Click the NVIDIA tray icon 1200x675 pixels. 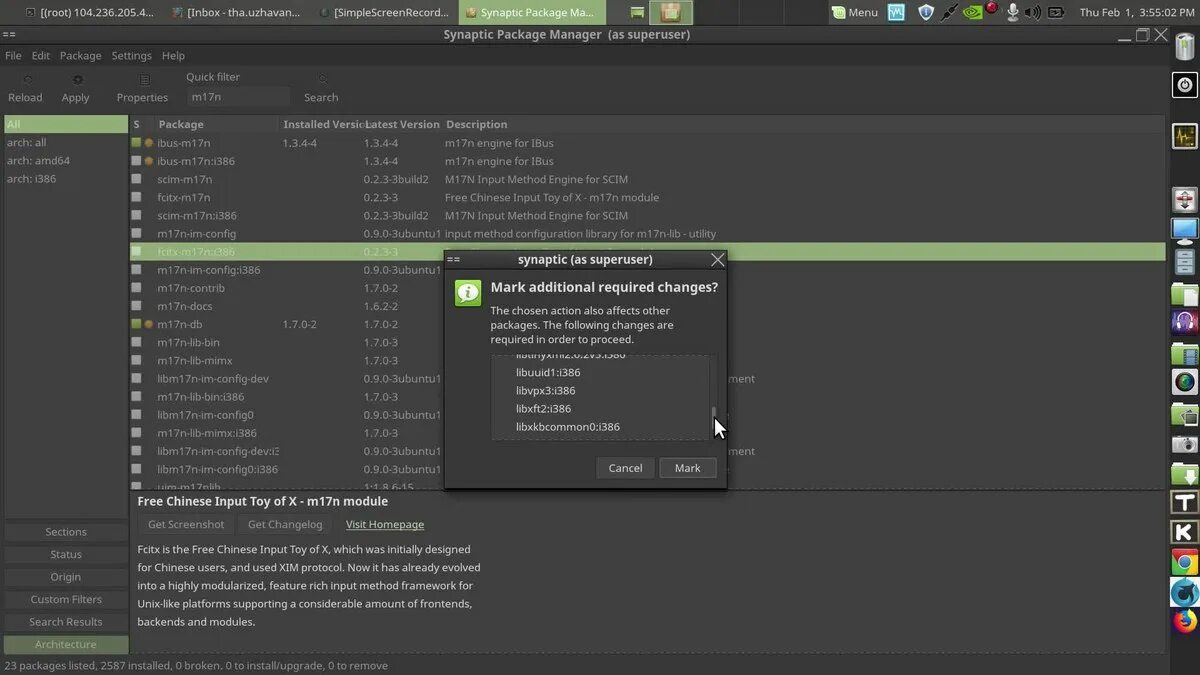[x=971, y=12]
